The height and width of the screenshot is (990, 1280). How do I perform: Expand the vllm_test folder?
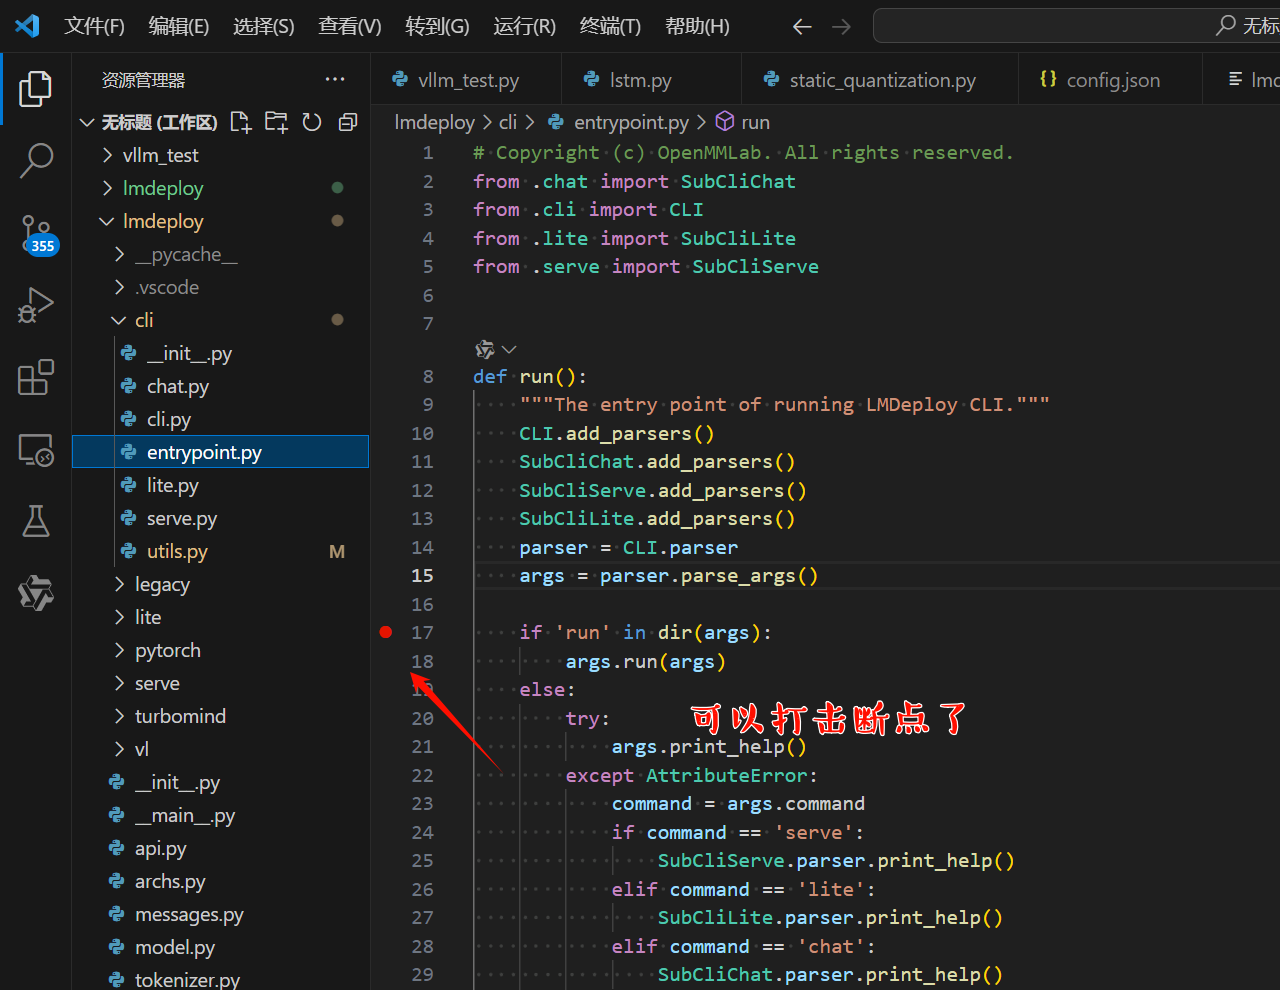point(108,155)
